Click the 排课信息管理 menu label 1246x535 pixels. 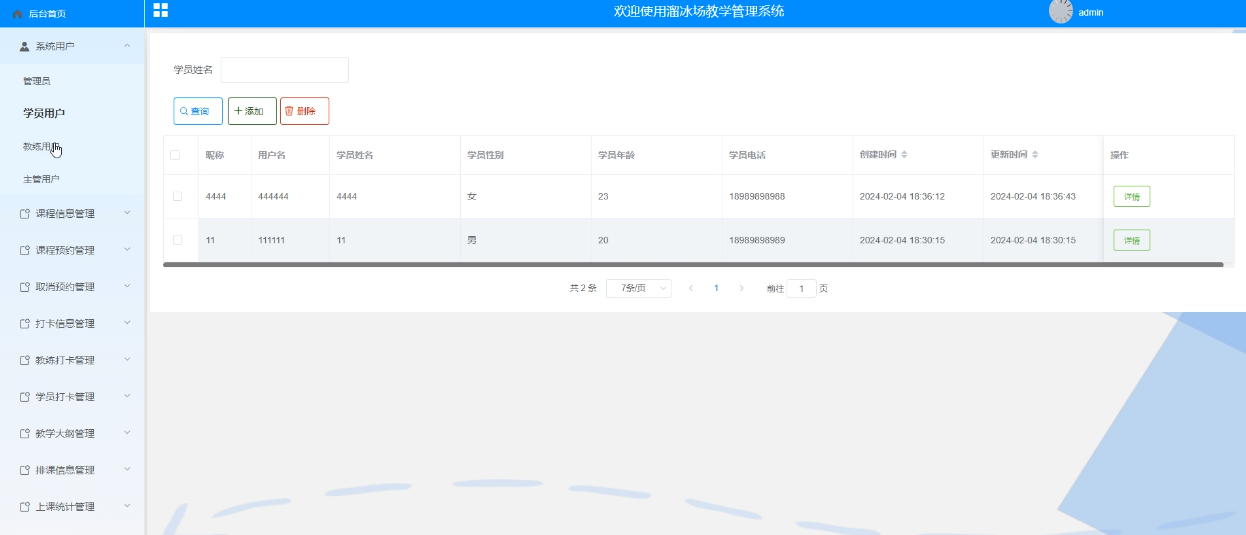click(x=65, y=470)
